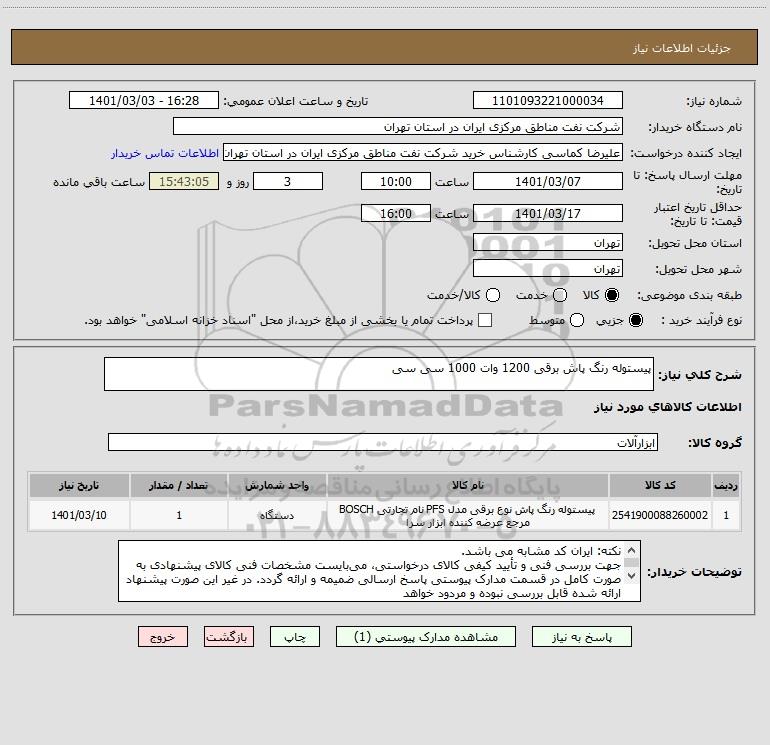The width and height of the screenshot is (770, 745).
Task: Click price validity date 1401/03/17
Action: 548,214
